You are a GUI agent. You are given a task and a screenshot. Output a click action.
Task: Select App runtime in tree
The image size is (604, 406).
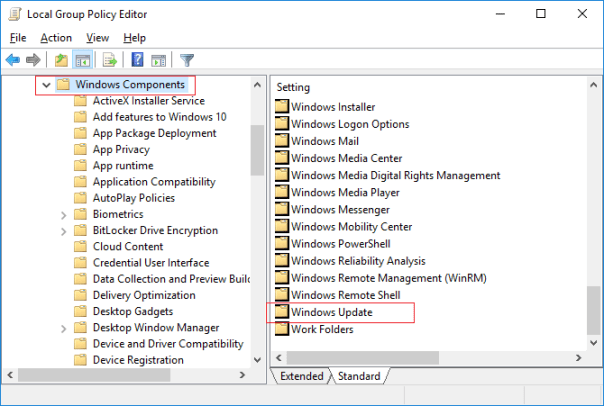tap(123, 166)
